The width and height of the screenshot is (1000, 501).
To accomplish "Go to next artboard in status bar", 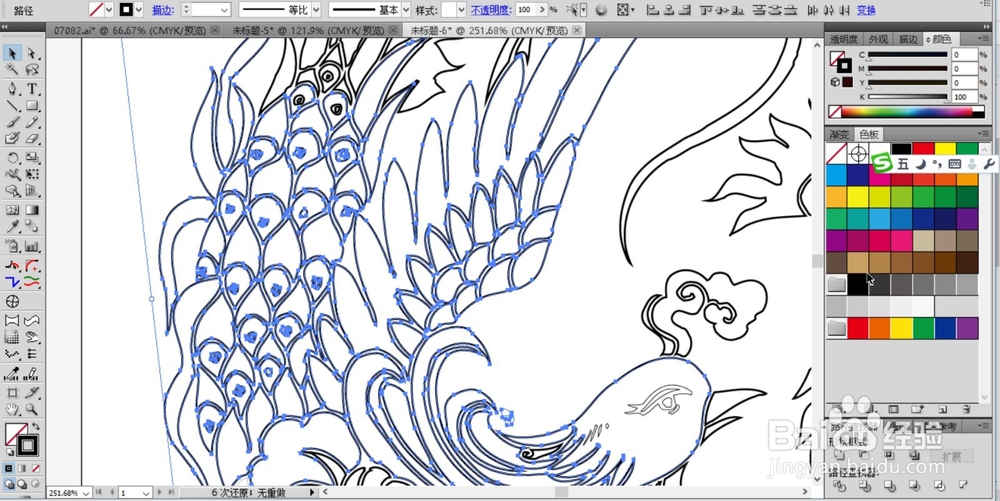I will pyautogui.click(x=159, y=492).
